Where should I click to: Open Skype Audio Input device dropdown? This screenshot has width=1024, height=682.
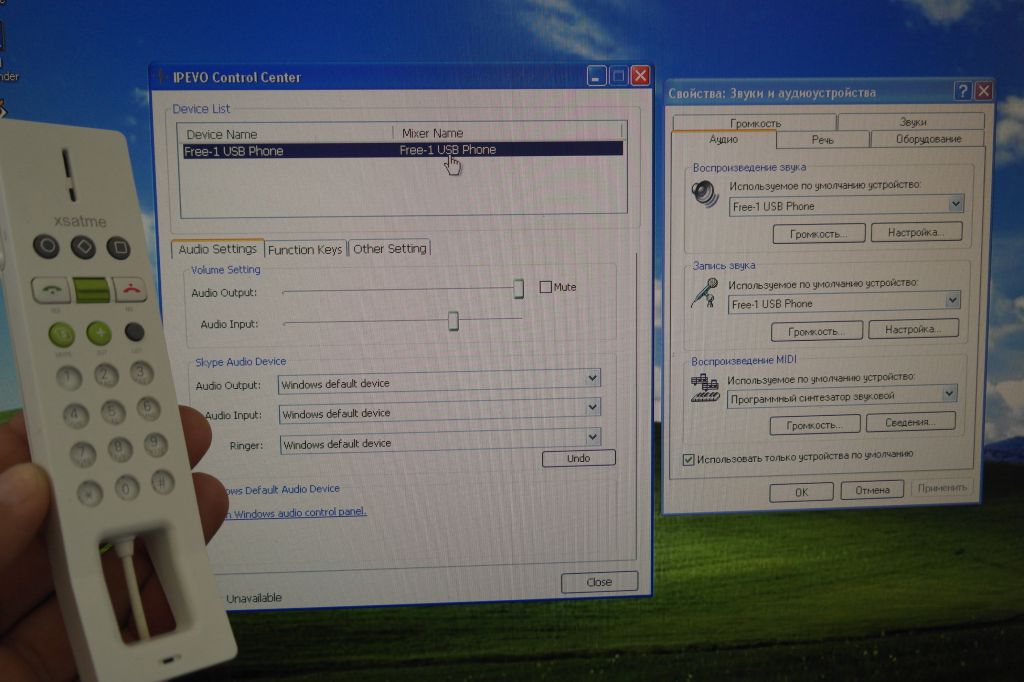[x=592, y=408]
